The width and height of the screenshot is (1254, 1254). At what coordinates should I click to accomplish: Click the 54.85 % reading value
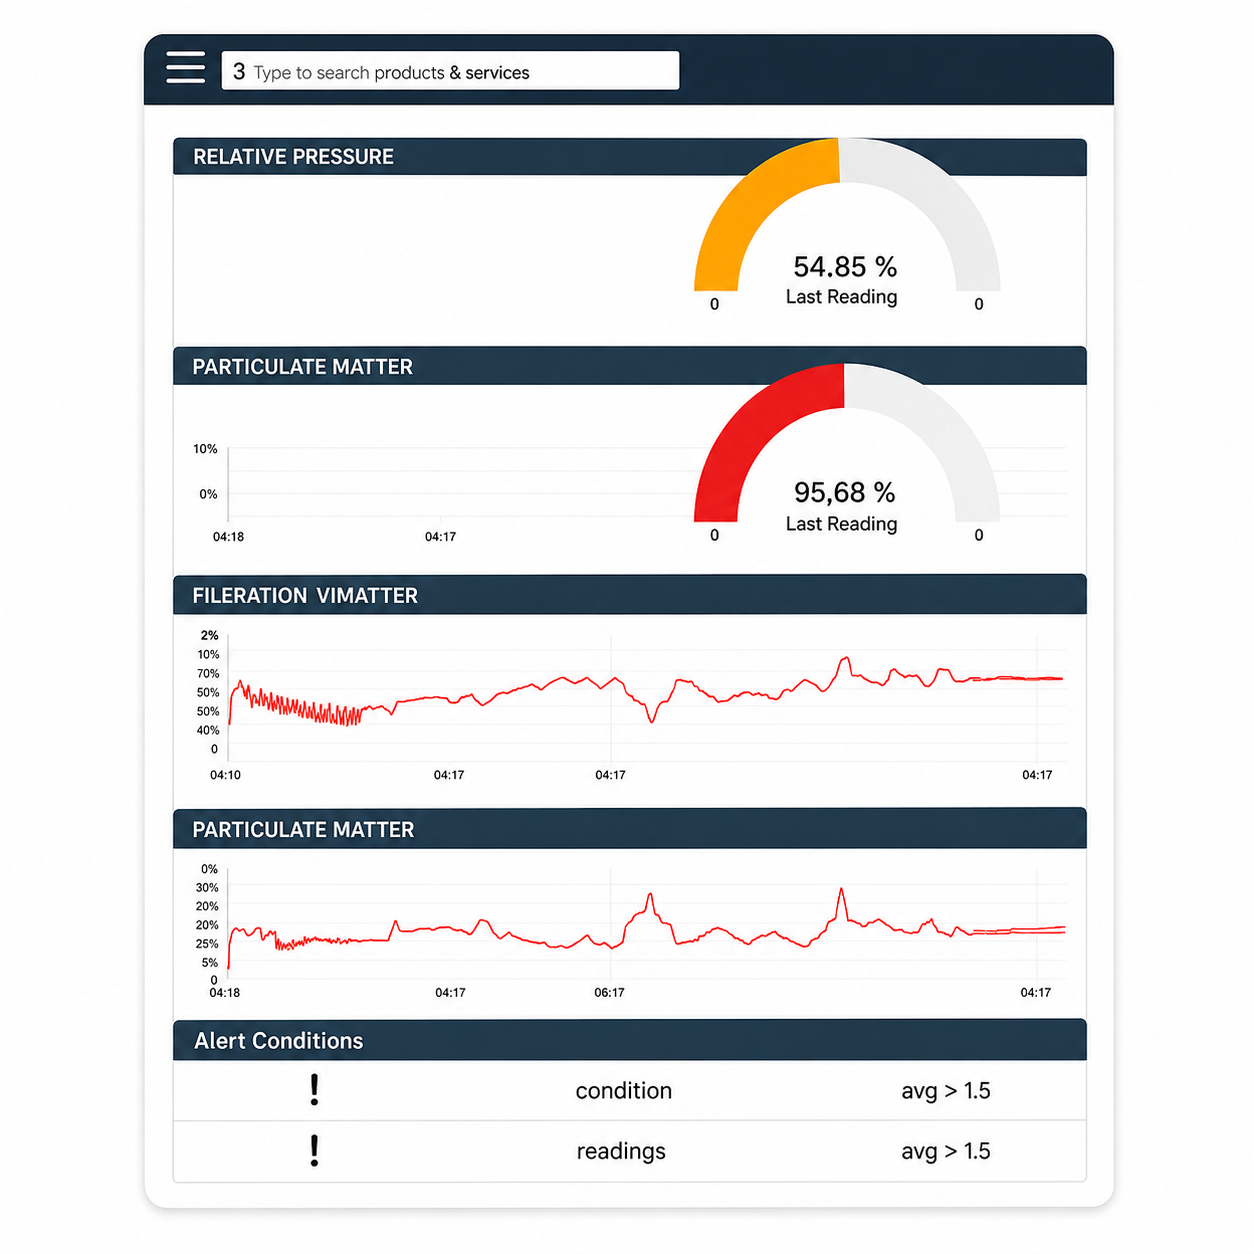point(845,267)
